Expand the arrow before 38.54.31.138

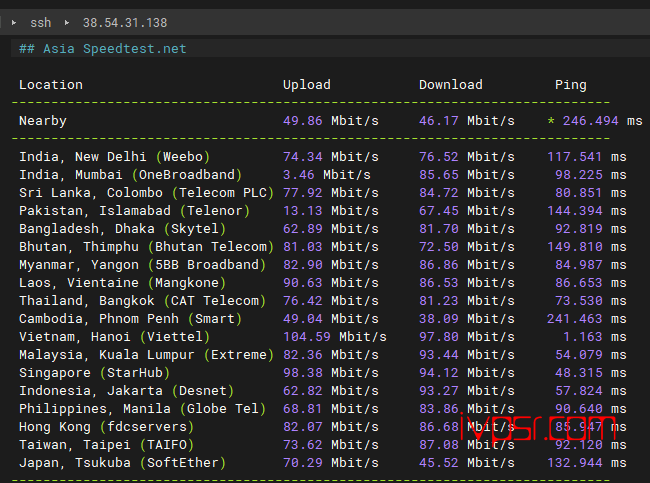(x=67, y=22)
